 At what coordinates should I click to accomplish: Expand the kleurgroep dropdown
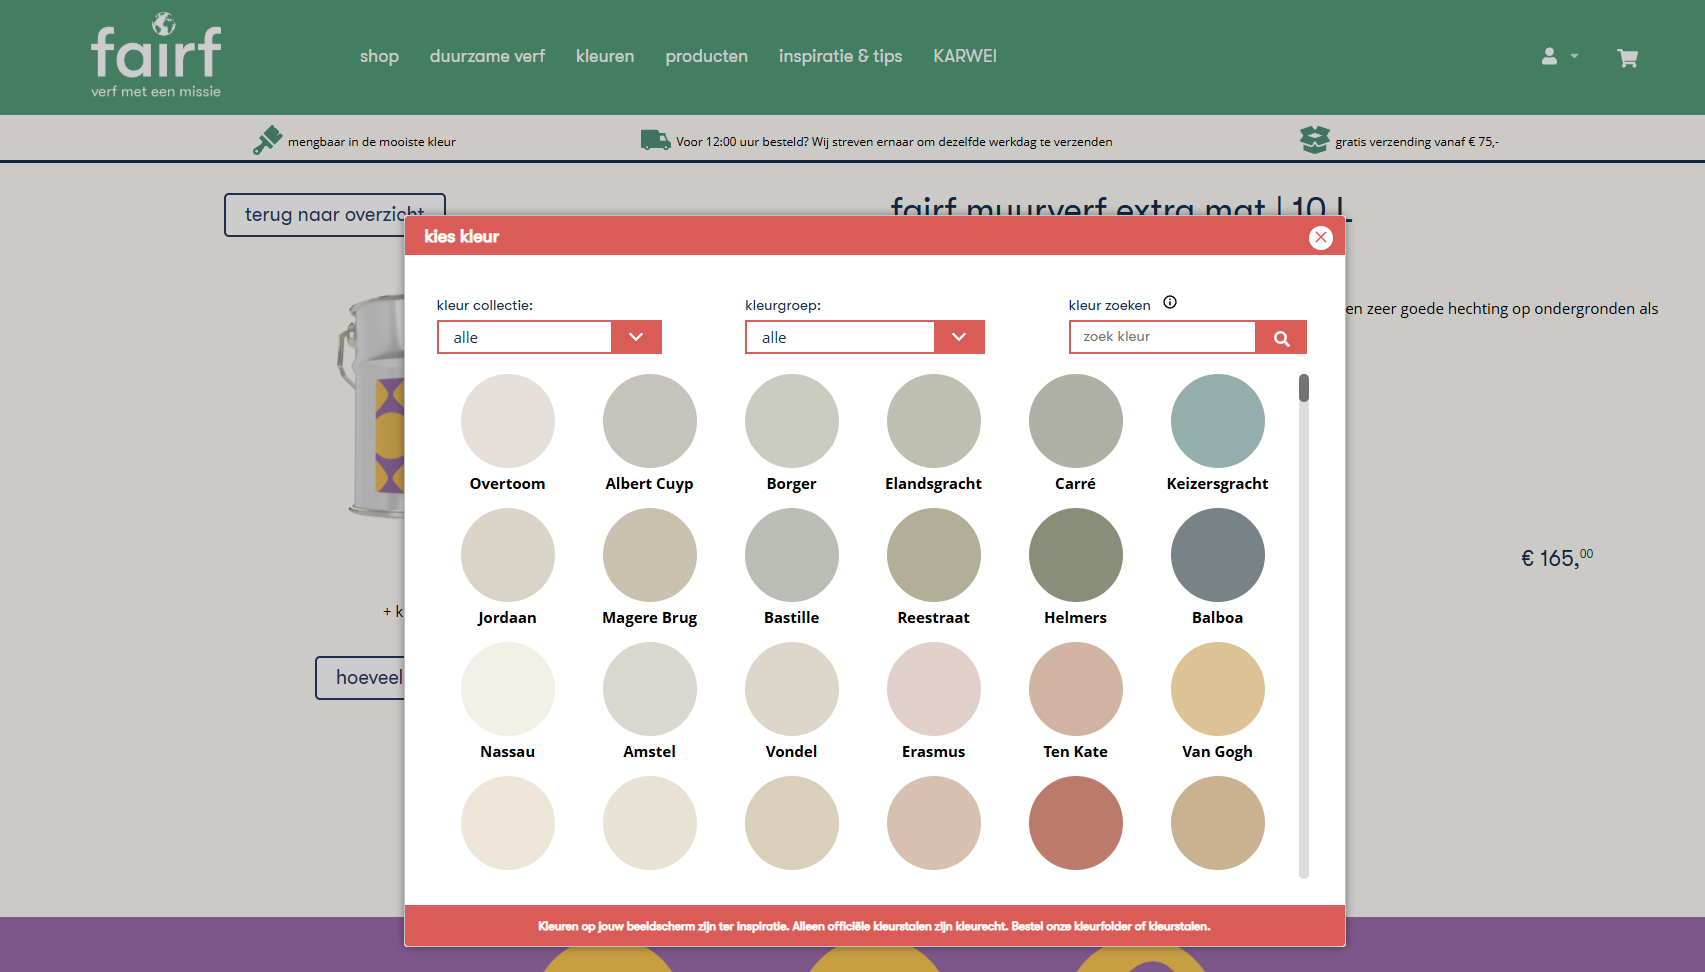coord(959,338)
